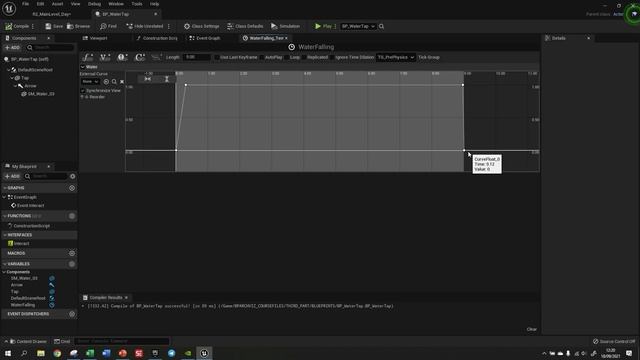Open the File menu
Viewport: 640px width, 360px height.
(25, 4)
